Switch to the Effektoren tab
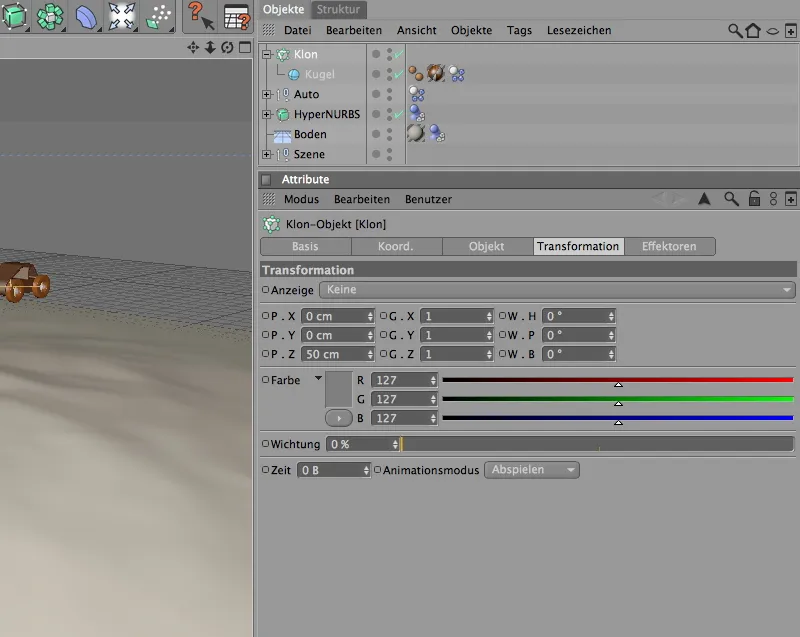 (669, 246)
